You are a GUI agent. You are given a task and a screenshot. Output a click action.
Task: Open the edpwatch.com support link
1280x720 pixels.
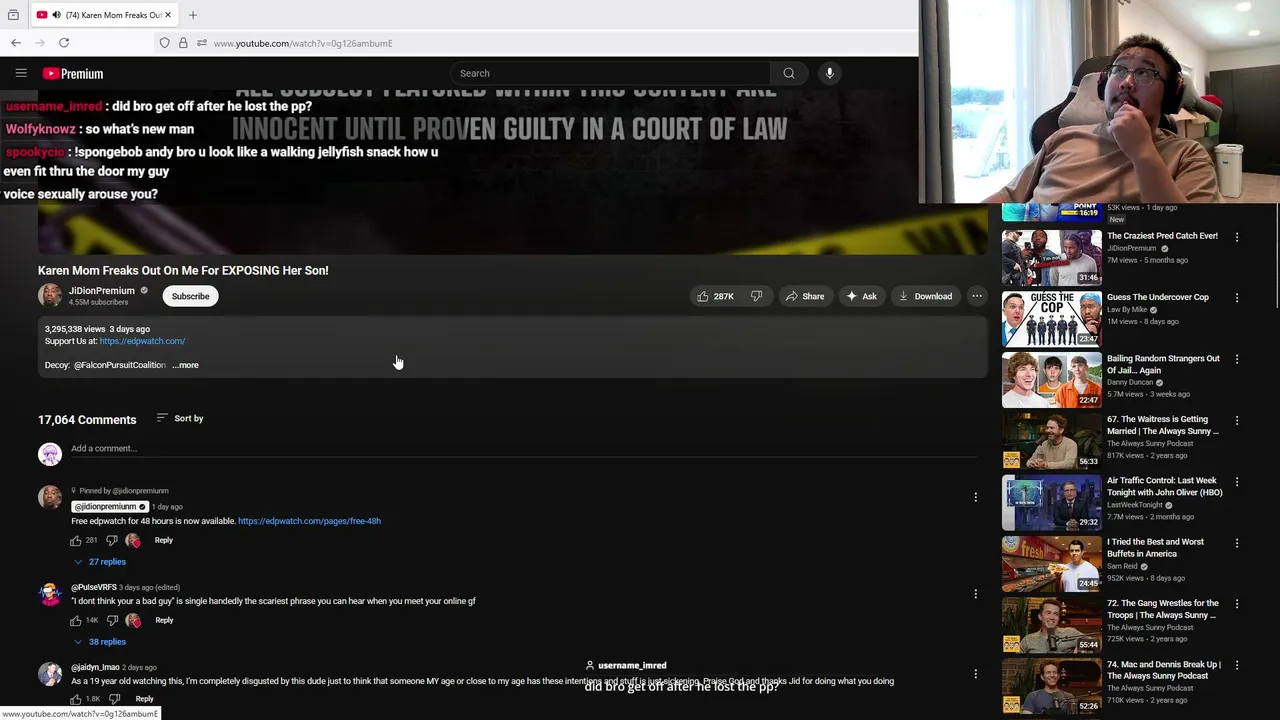pyautogui.click(x=142, y=341)
